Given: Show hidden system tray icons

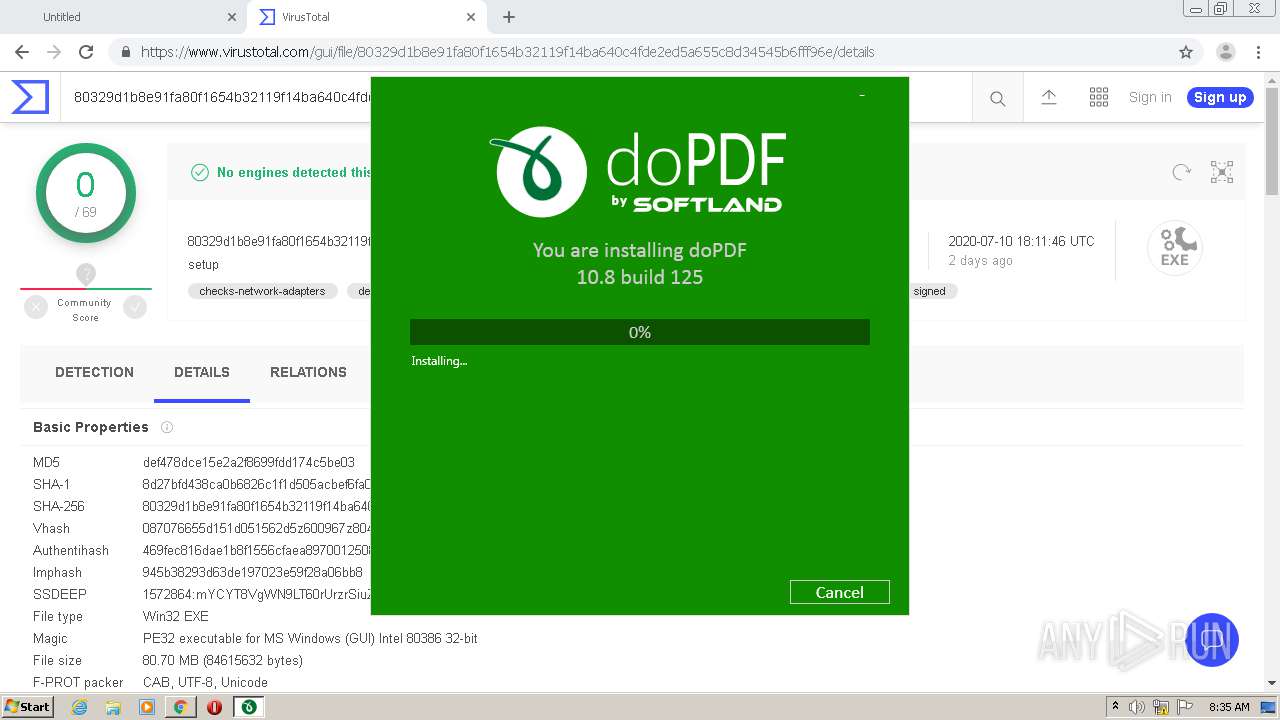Looking at the screenshot, I should coord(1115,707).
